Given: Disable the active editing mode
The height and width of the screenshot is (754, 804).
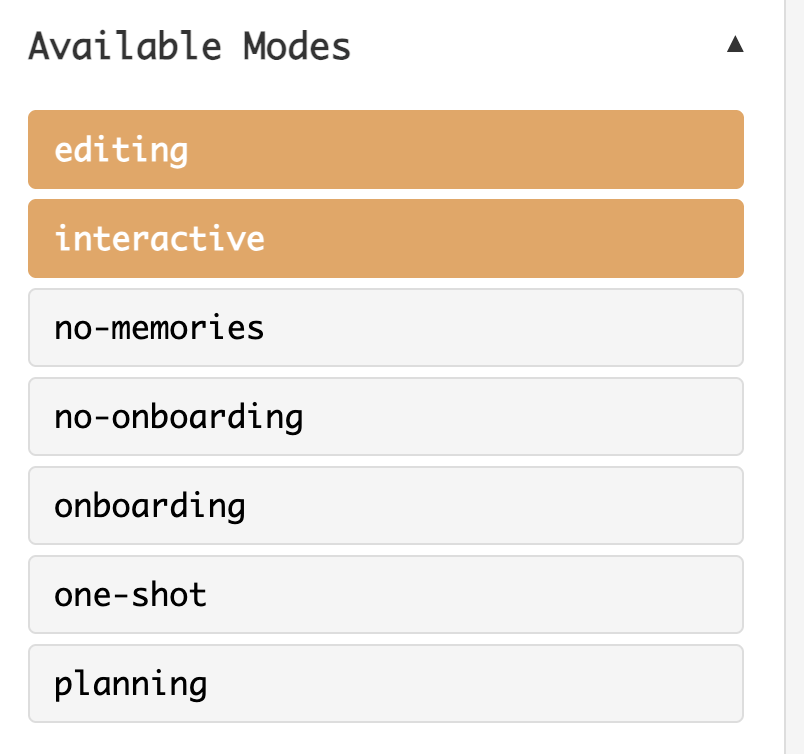Looking at the screenshot, I should pyautogui.click(x=386, y=149).
